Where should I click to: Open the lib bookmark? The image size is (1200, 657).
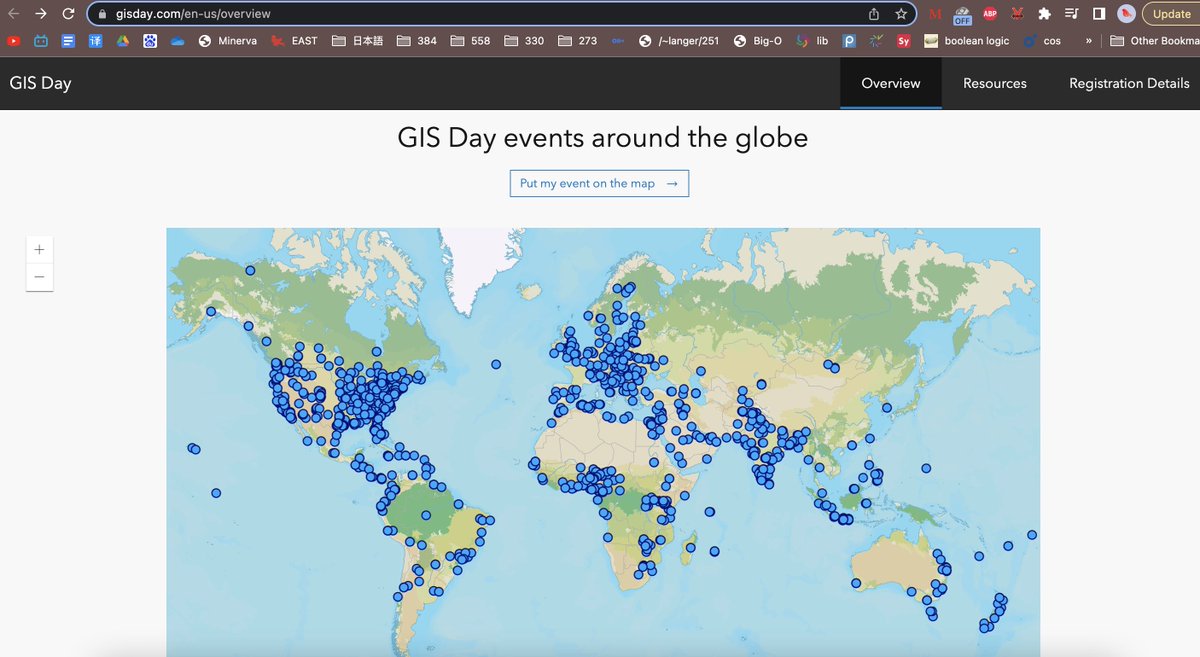811,41
